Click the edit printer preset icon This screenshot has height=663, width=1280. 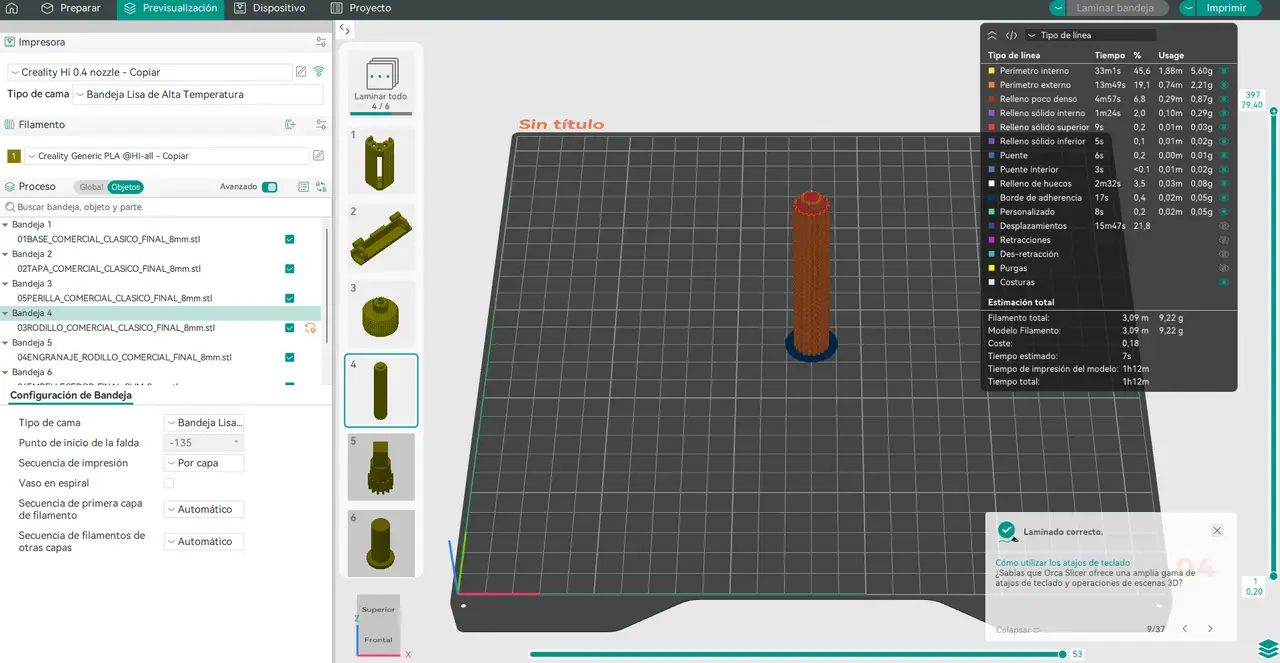click(x=301, y=72)
